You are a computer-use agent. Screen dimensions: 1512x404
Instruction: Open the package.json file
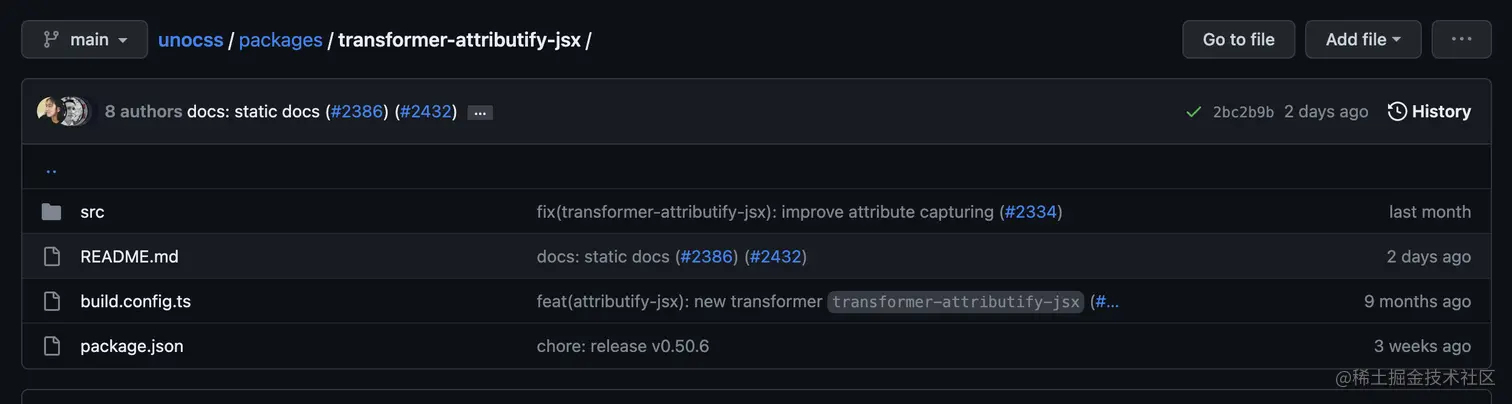132,346
